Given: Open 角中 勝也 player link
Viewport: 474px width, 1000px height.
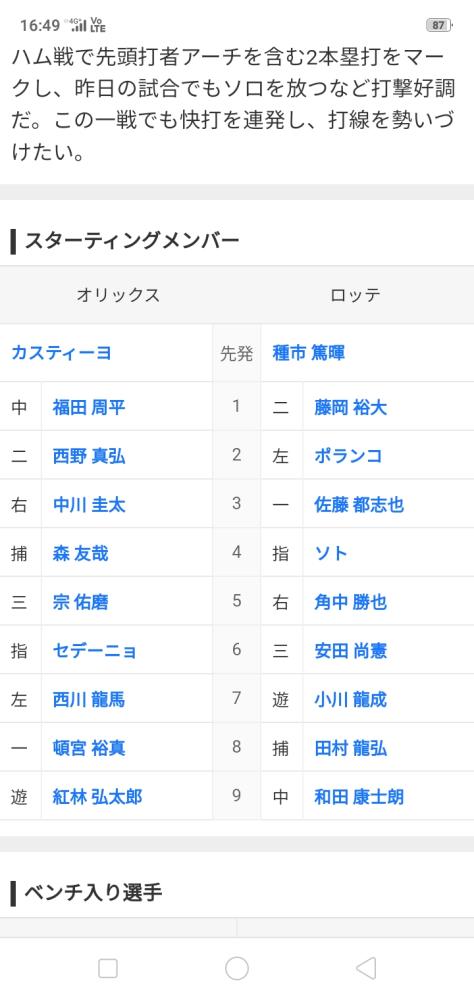Looking at the screenshot, I should click(350, 602).
